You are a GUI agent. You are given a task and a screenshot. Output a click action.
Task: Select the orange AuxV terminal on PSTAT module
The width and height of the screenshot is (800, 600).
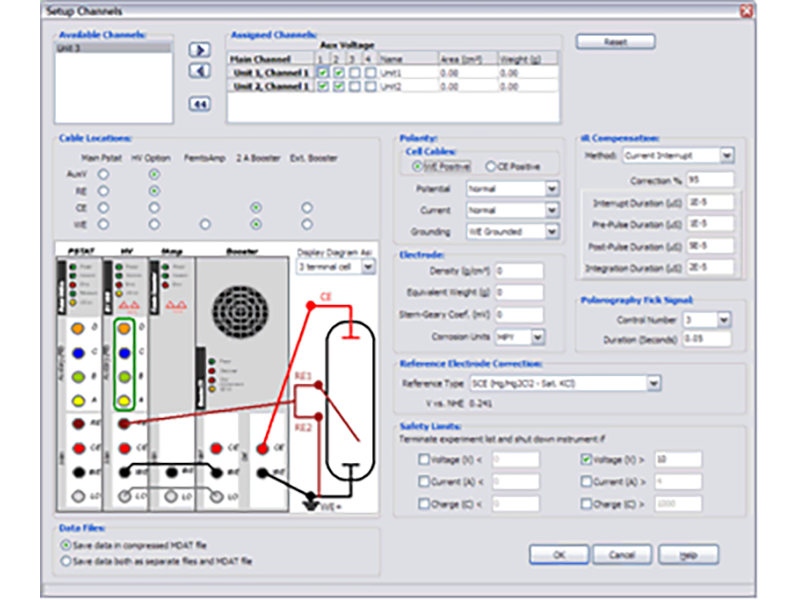pos(76,327)
